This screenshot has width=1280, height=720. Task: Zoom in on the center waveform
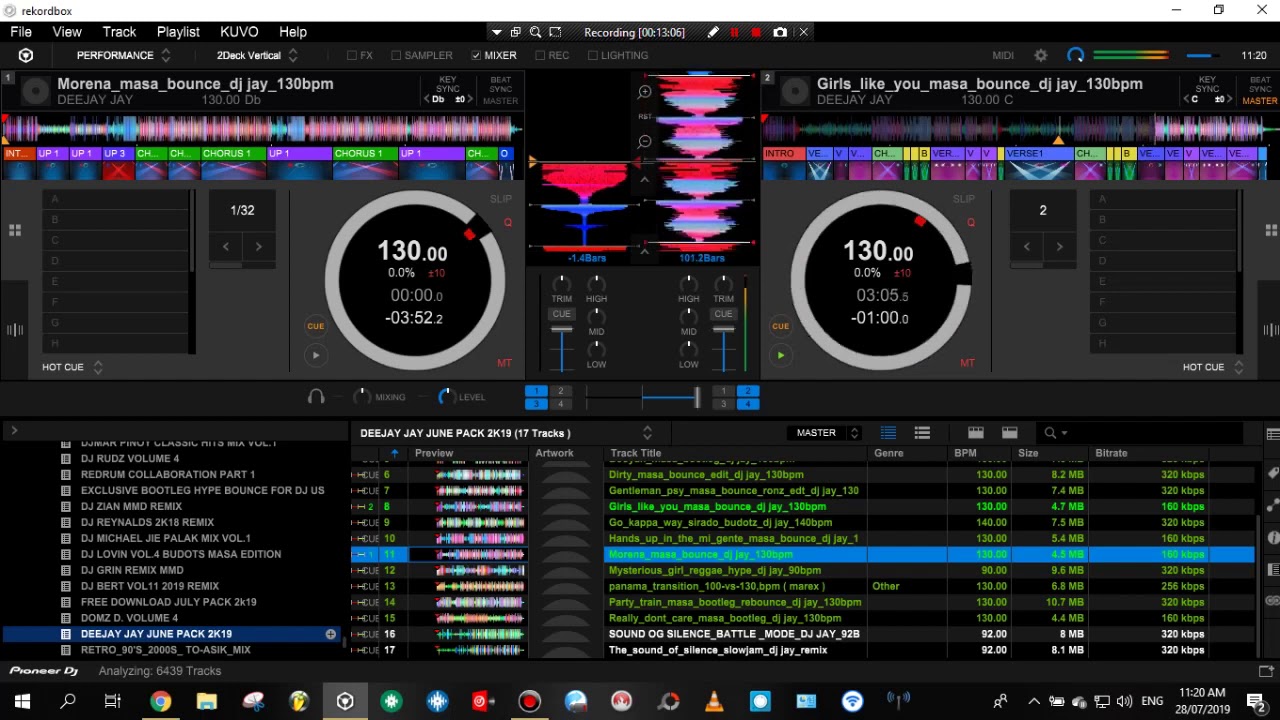click(645, 93)
